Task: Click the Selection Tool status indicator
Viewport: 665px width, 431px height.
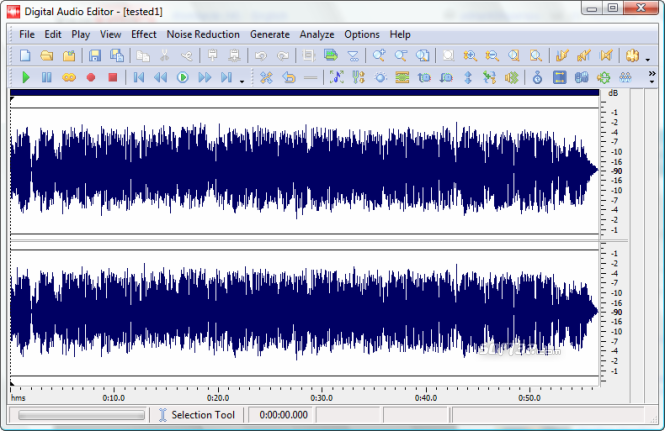Action: tap(197, 415)
